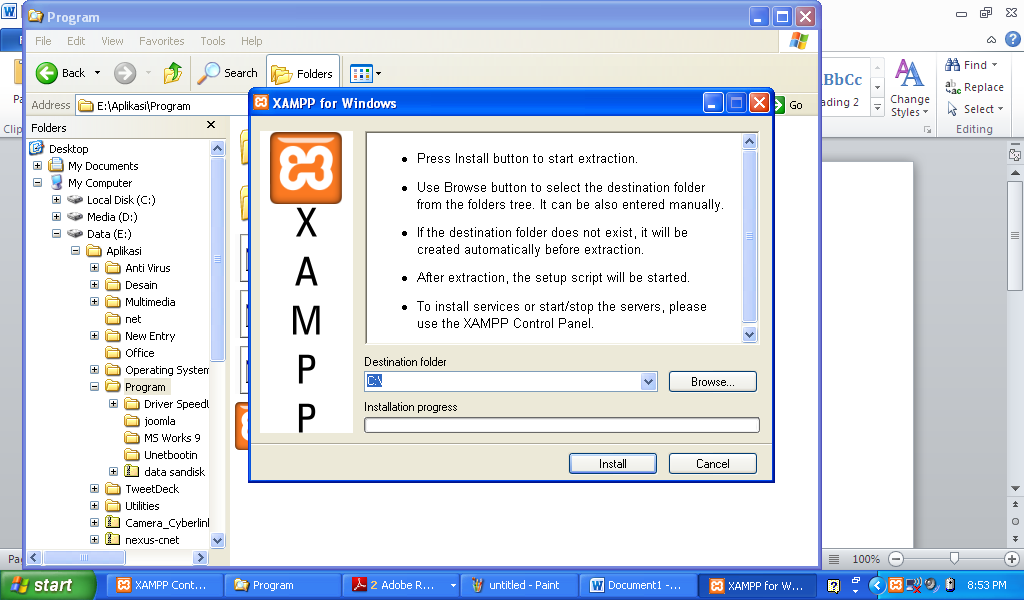Click the Installation progress bar
Viewport: 1024px width, 600px height.
(562, 425)
